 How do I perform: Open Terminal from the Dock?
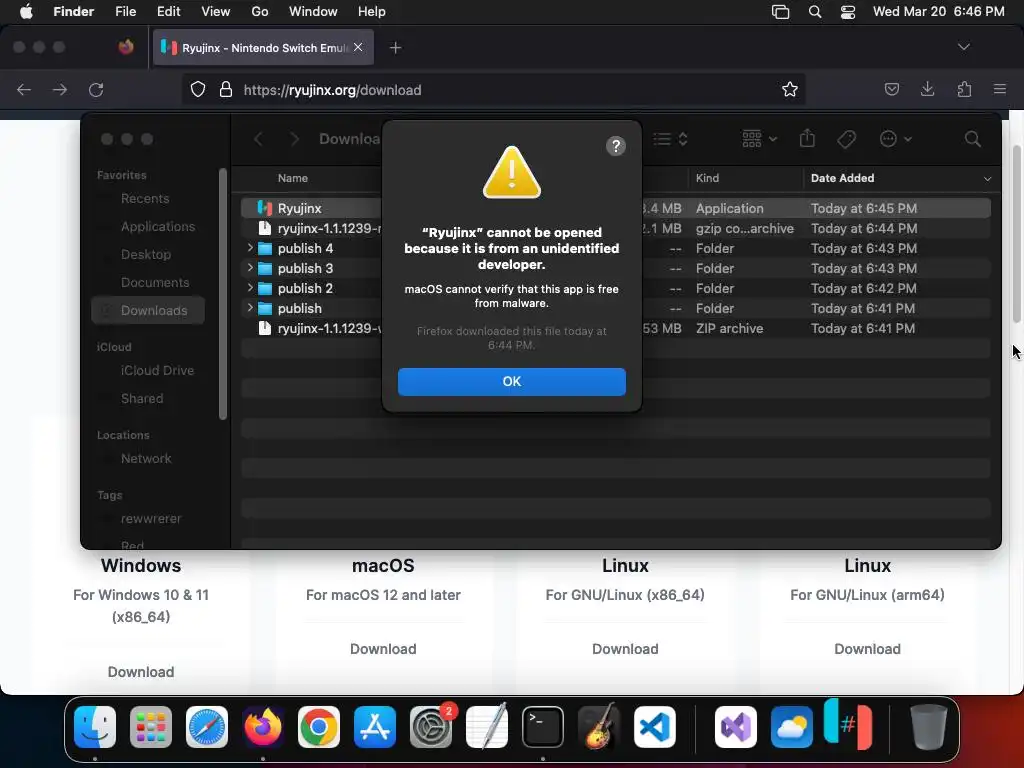[x=543, y=727]
